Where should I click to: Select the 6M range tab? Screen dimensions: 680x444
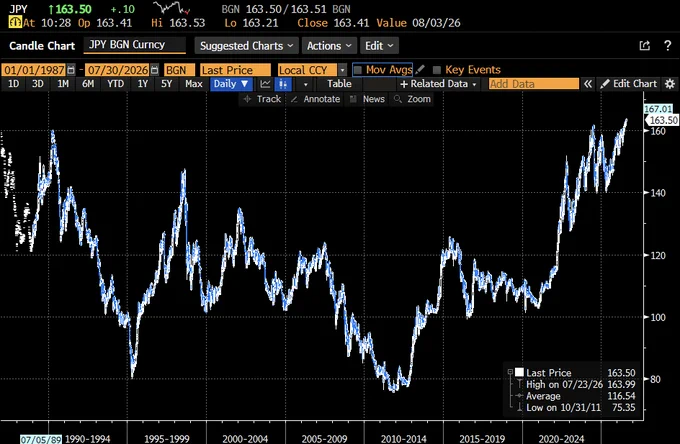point(88,84)
